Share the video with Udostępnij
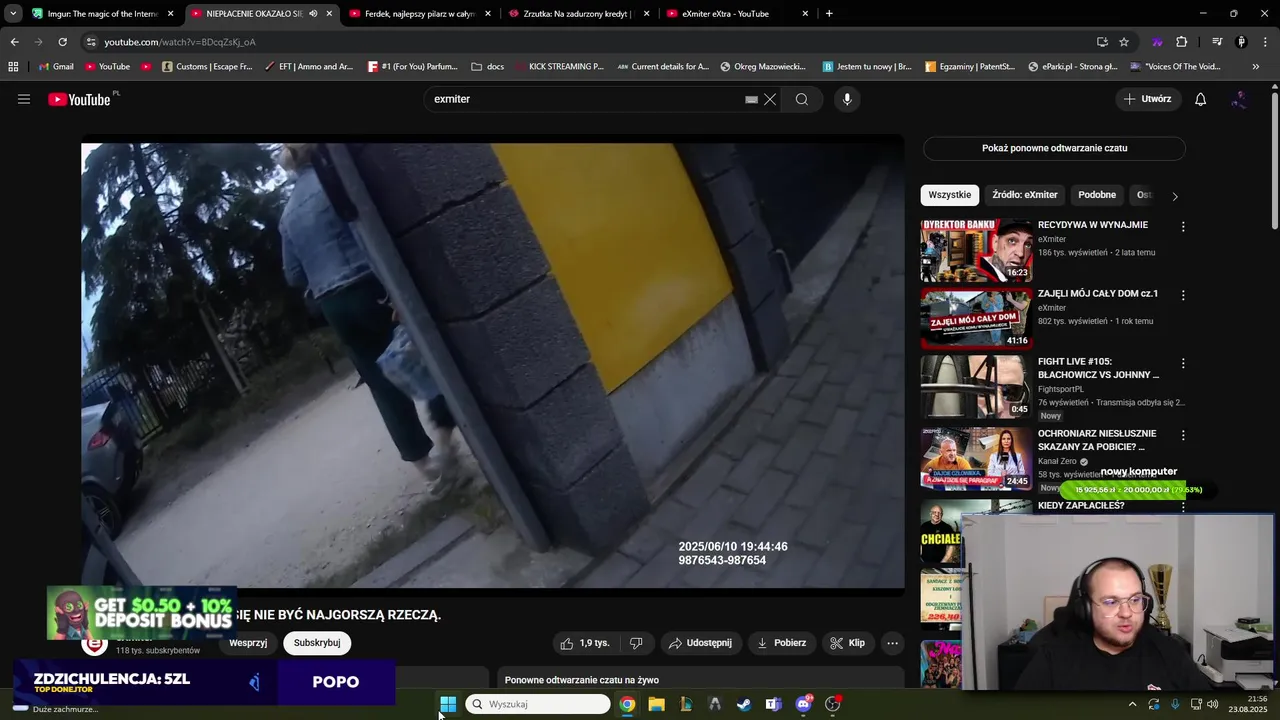This screenshot has height=720, width=1280. point(699,643)
